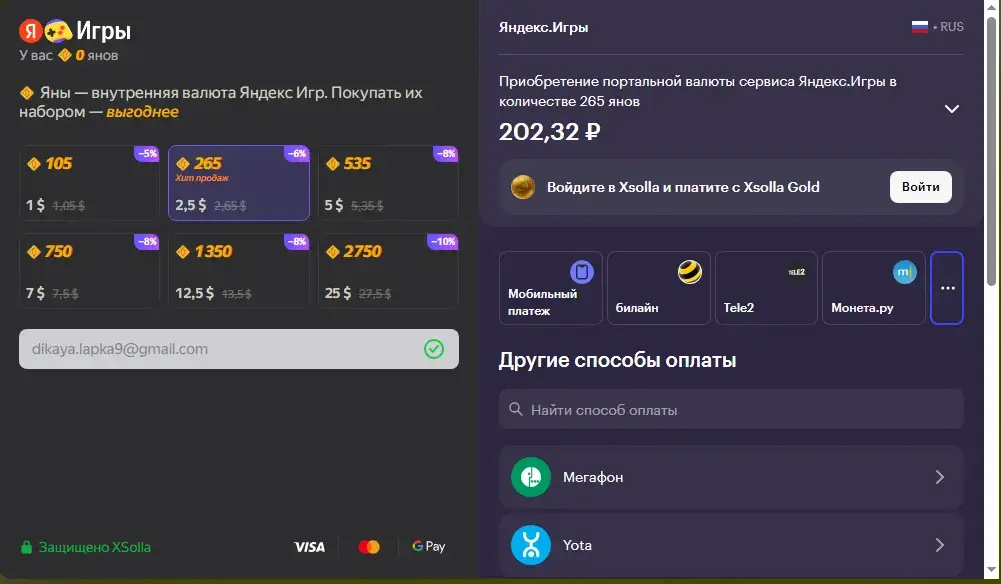Expand the order details chevron
The image size is (1001, 584).
952,109
